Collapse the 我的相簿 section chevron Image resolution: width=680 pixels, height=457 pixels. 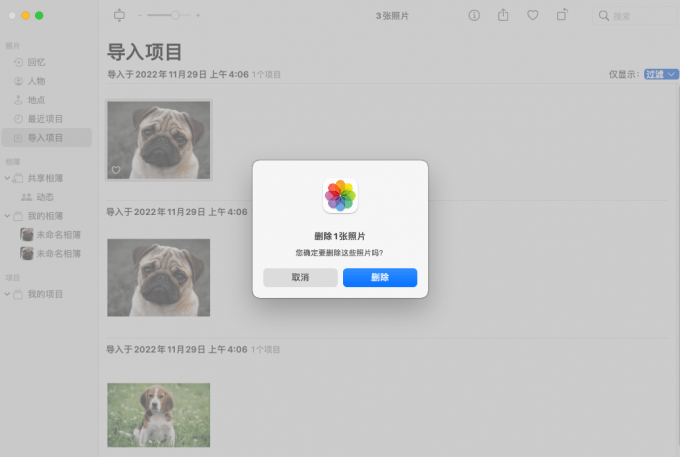(x=8, y=216)
